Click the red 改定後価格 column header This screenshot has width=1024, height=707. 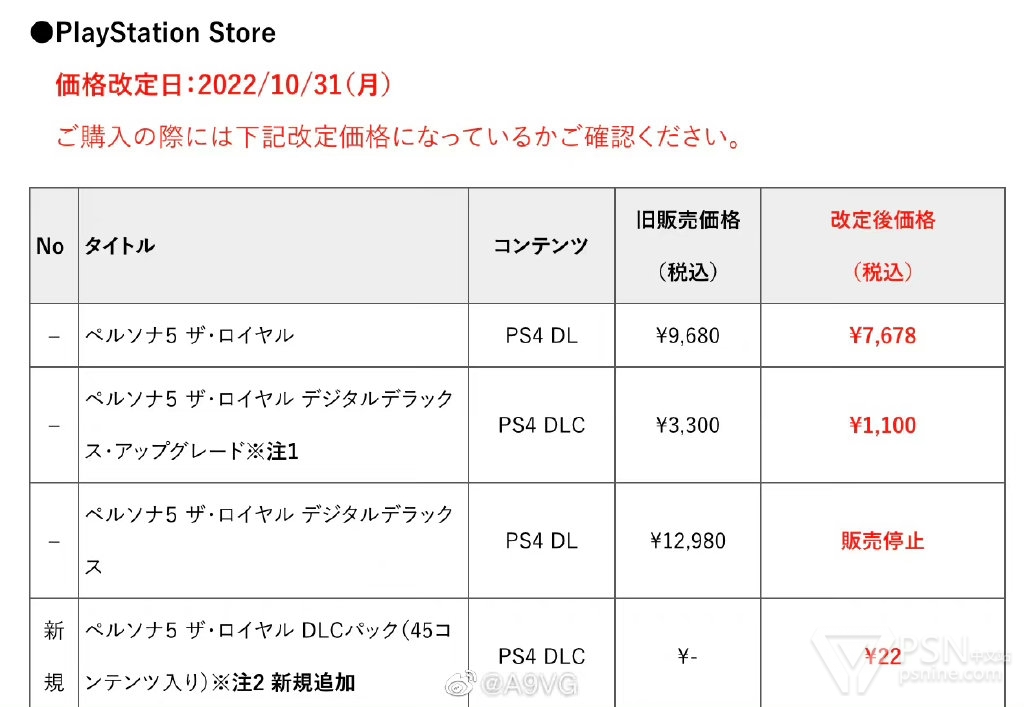point(883,221)
